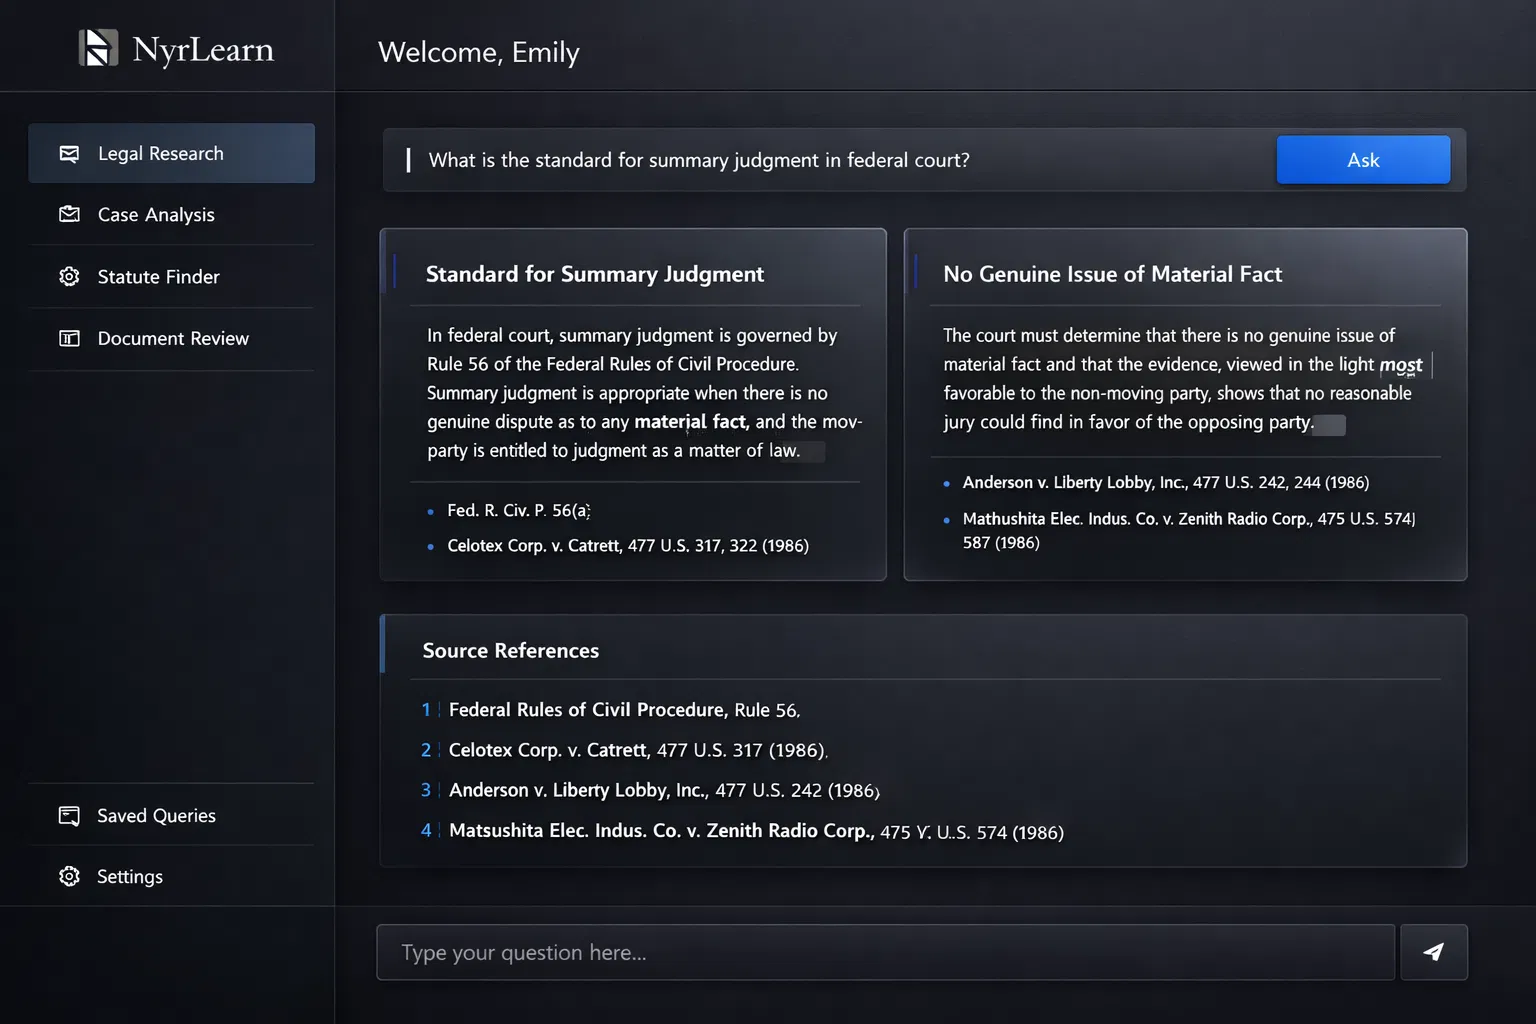
Task: Click the Document Review icon
Action: [69, 338]
